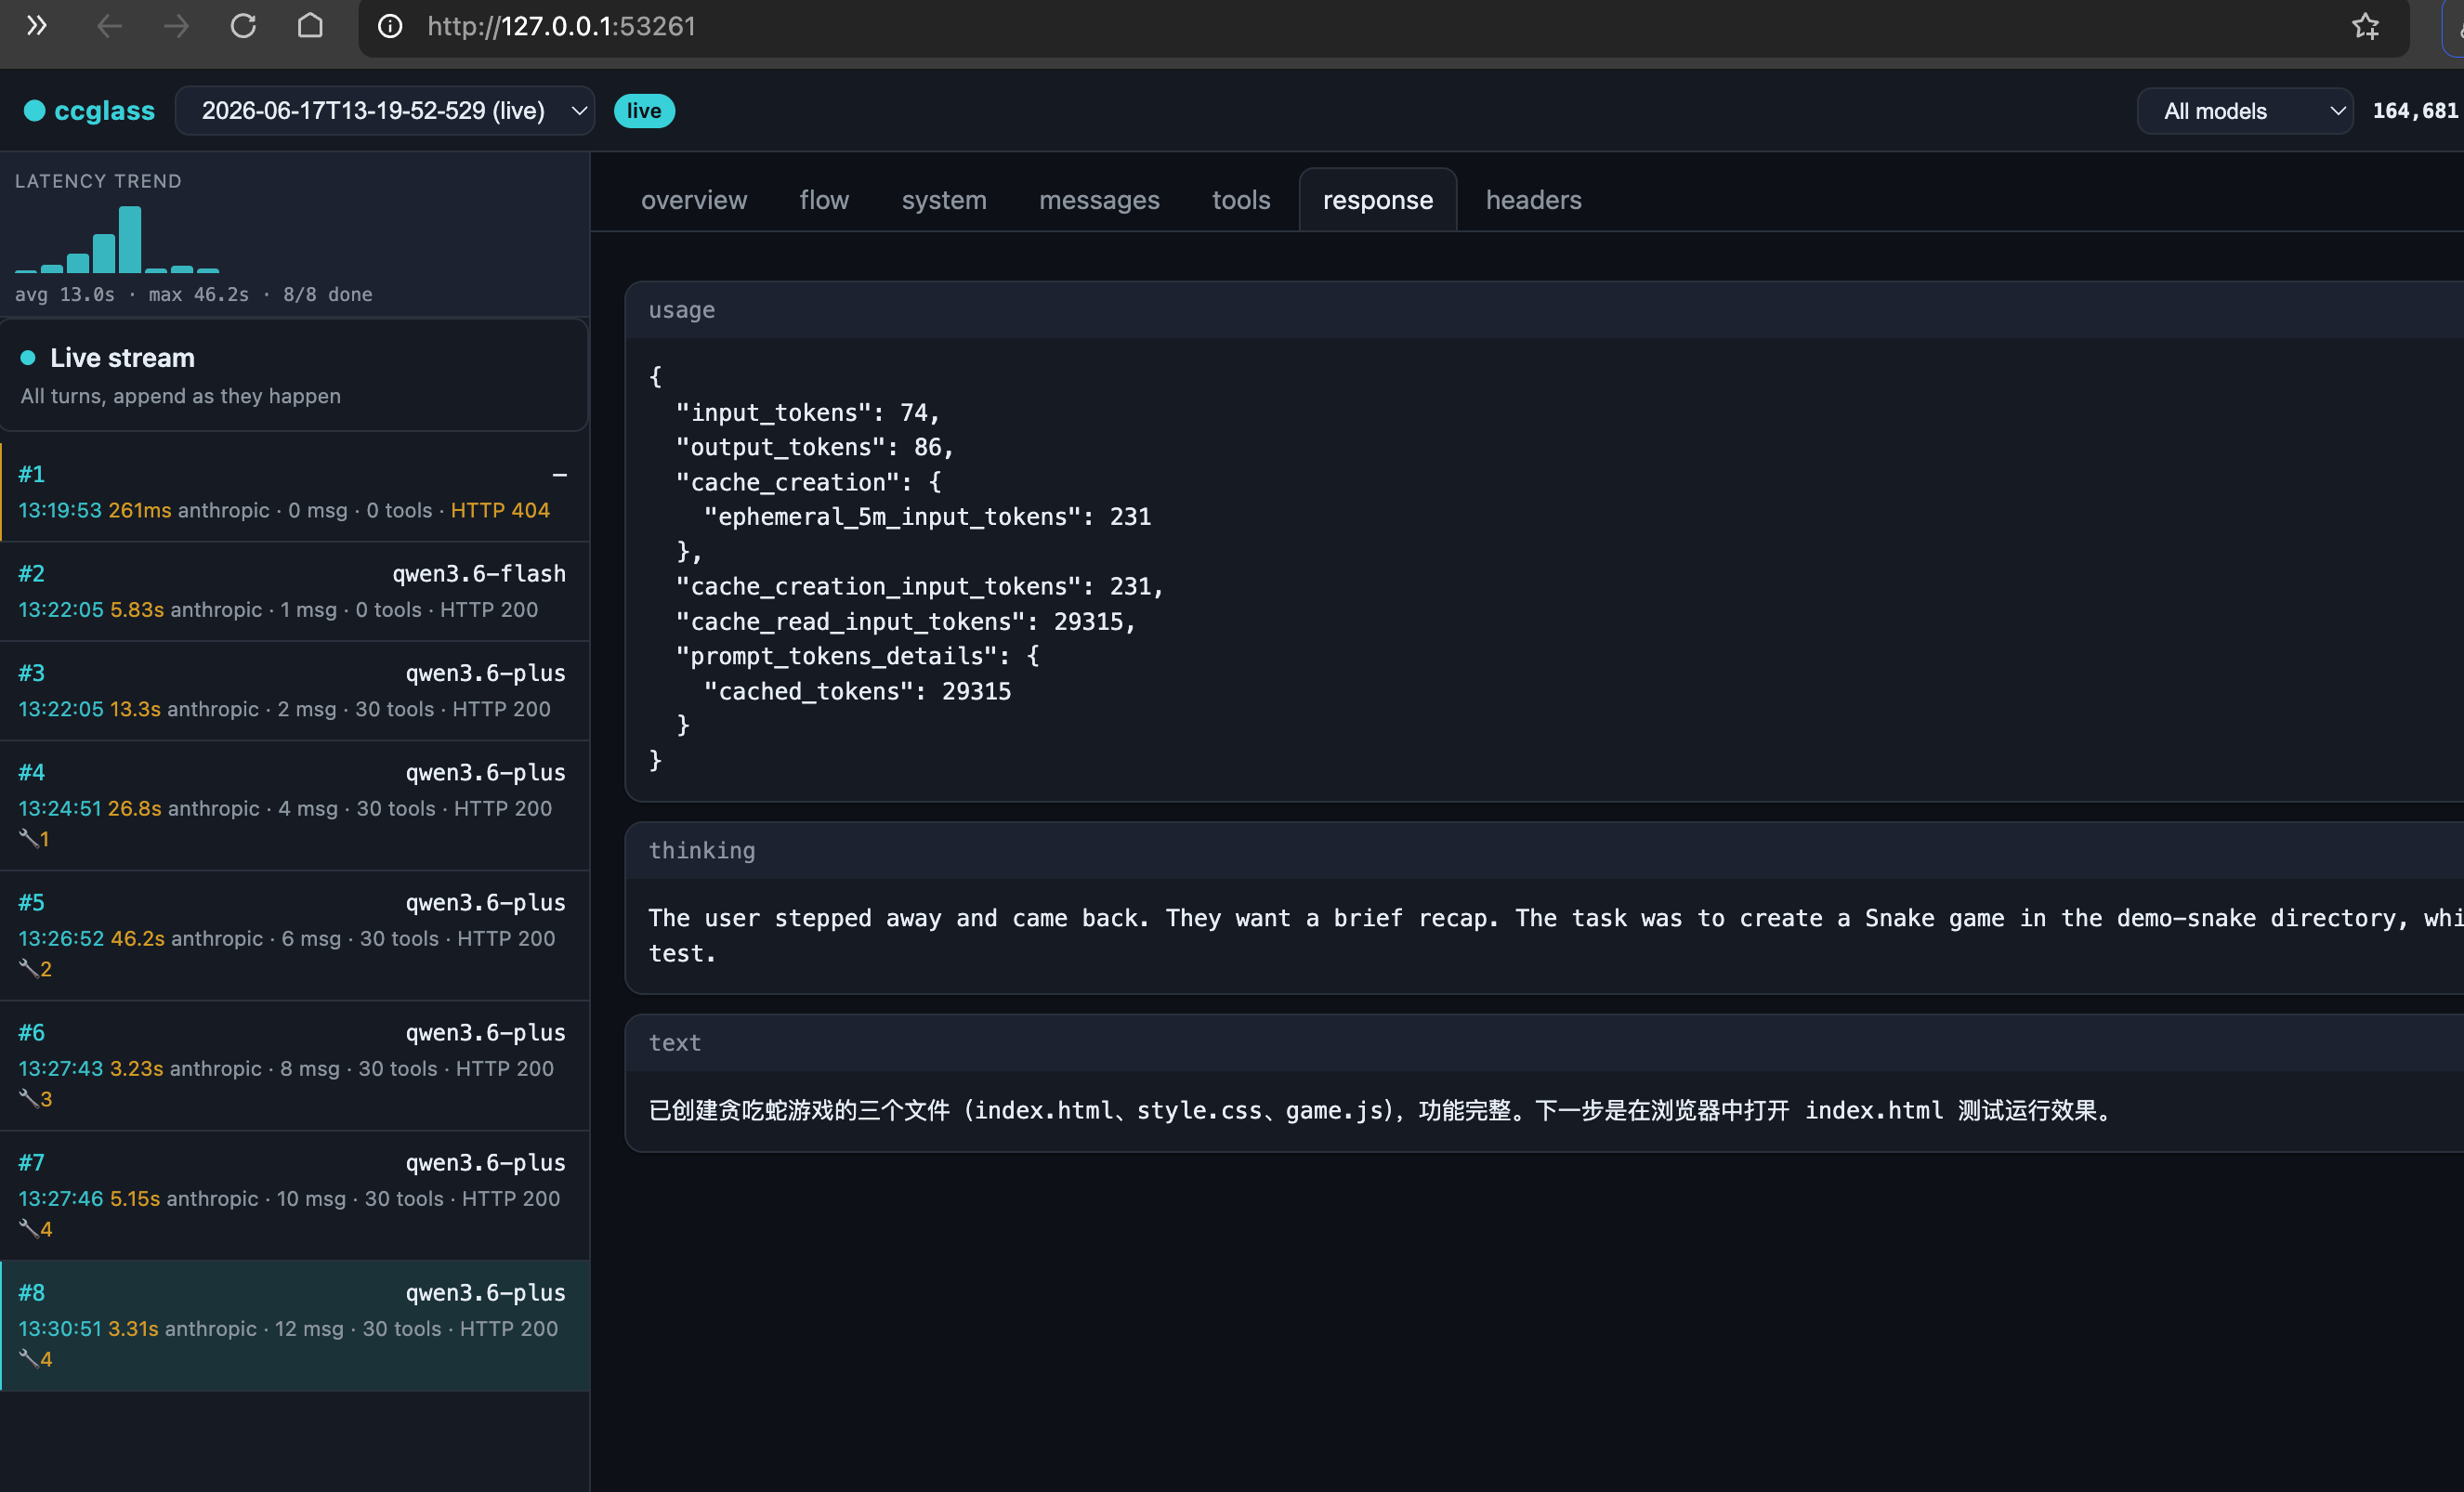Click the 164,681 token count
The image size is (2464, 1492).
(2414, 110)
